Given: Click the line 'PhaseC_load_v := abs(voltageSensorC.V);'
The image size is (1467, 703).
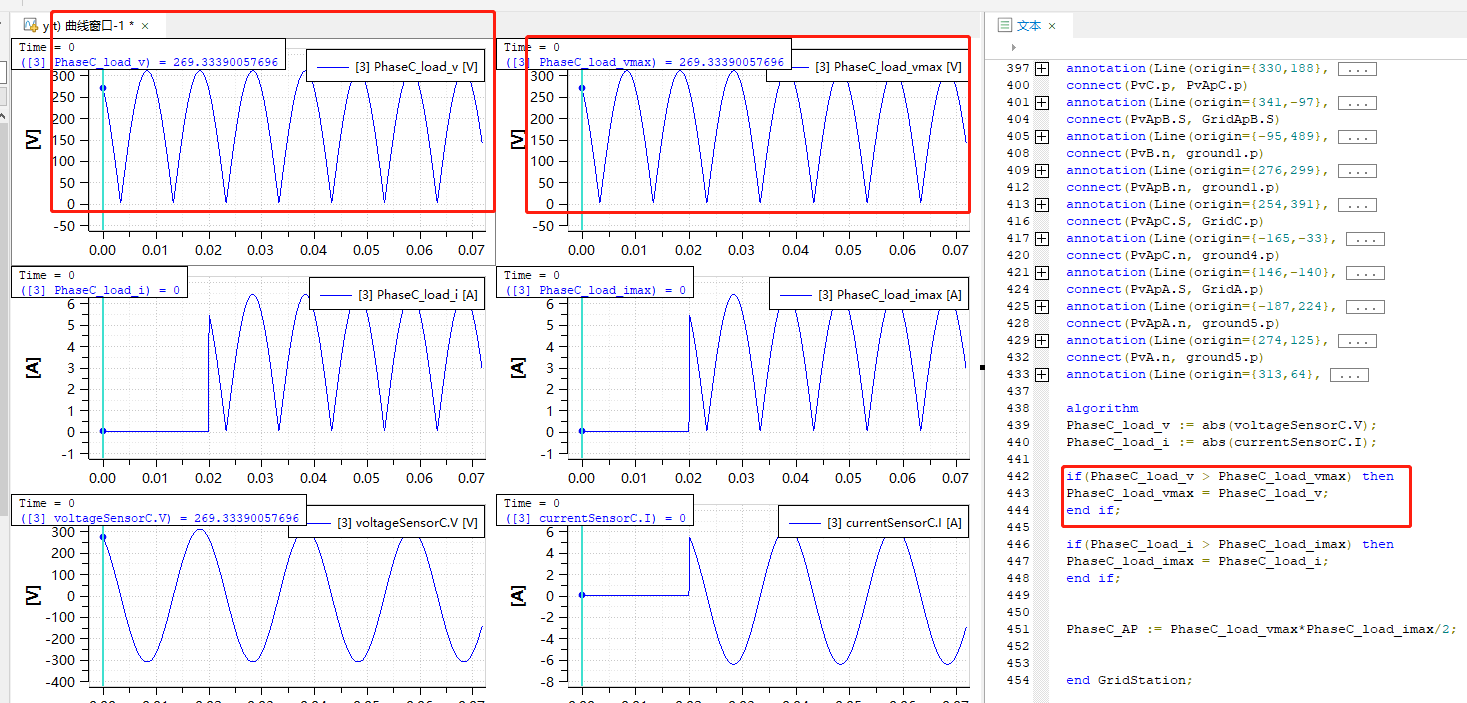Looking at the screenshot, I should [x=1221, y=425].
